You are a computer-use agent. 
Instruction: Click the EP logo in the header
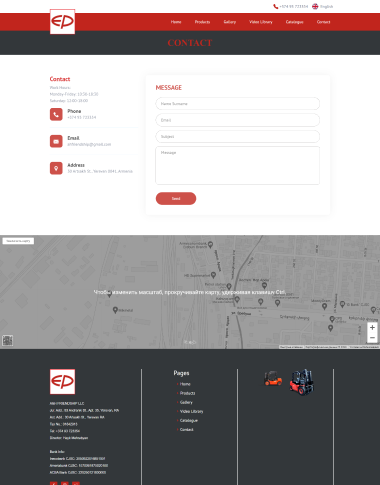(62, 22)
